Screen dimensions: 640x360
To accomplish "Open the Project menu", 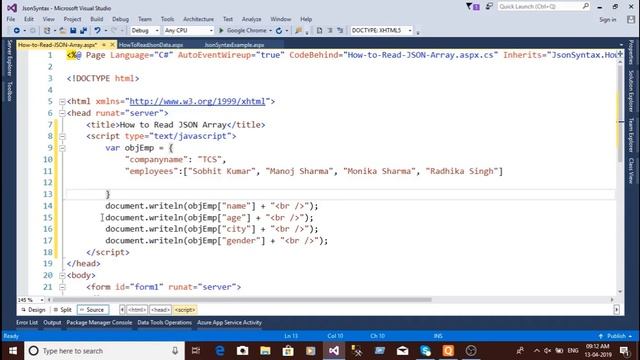I will tap(72, 19).
